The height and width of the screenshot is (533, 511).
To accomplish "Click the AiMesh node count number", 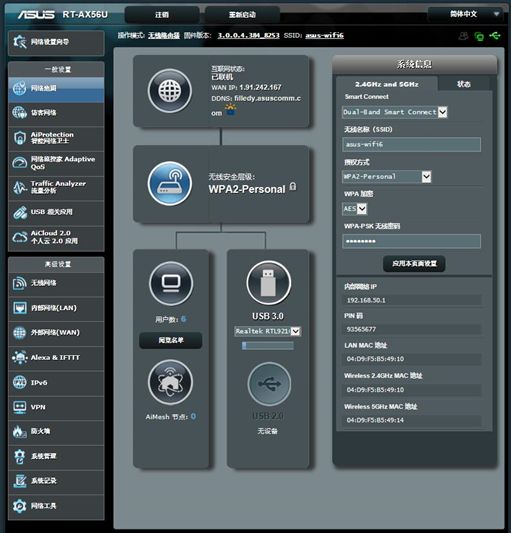I will [x=193, y=416].
